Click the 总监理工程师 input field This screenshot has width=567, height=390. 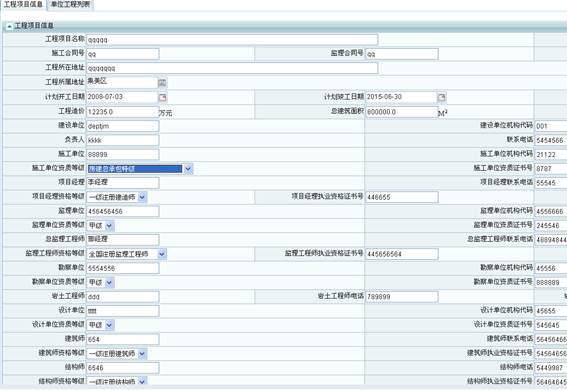pos(123,239)
